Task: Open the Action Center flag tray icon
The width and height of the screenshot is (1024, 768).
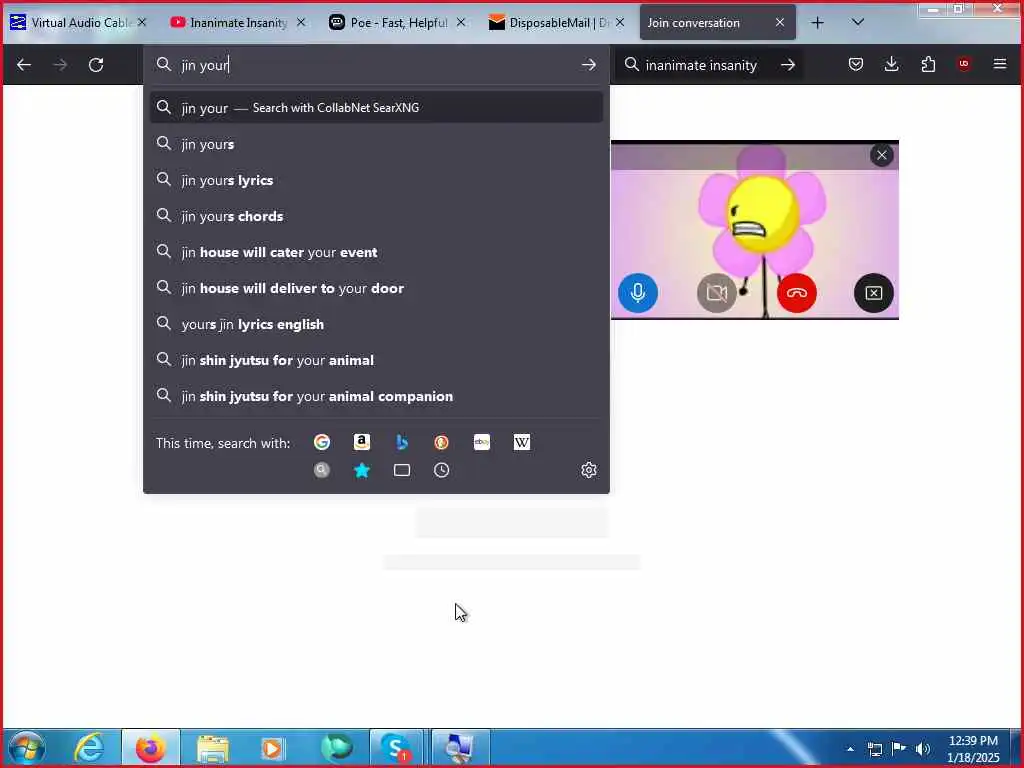Action: [899, 748]
